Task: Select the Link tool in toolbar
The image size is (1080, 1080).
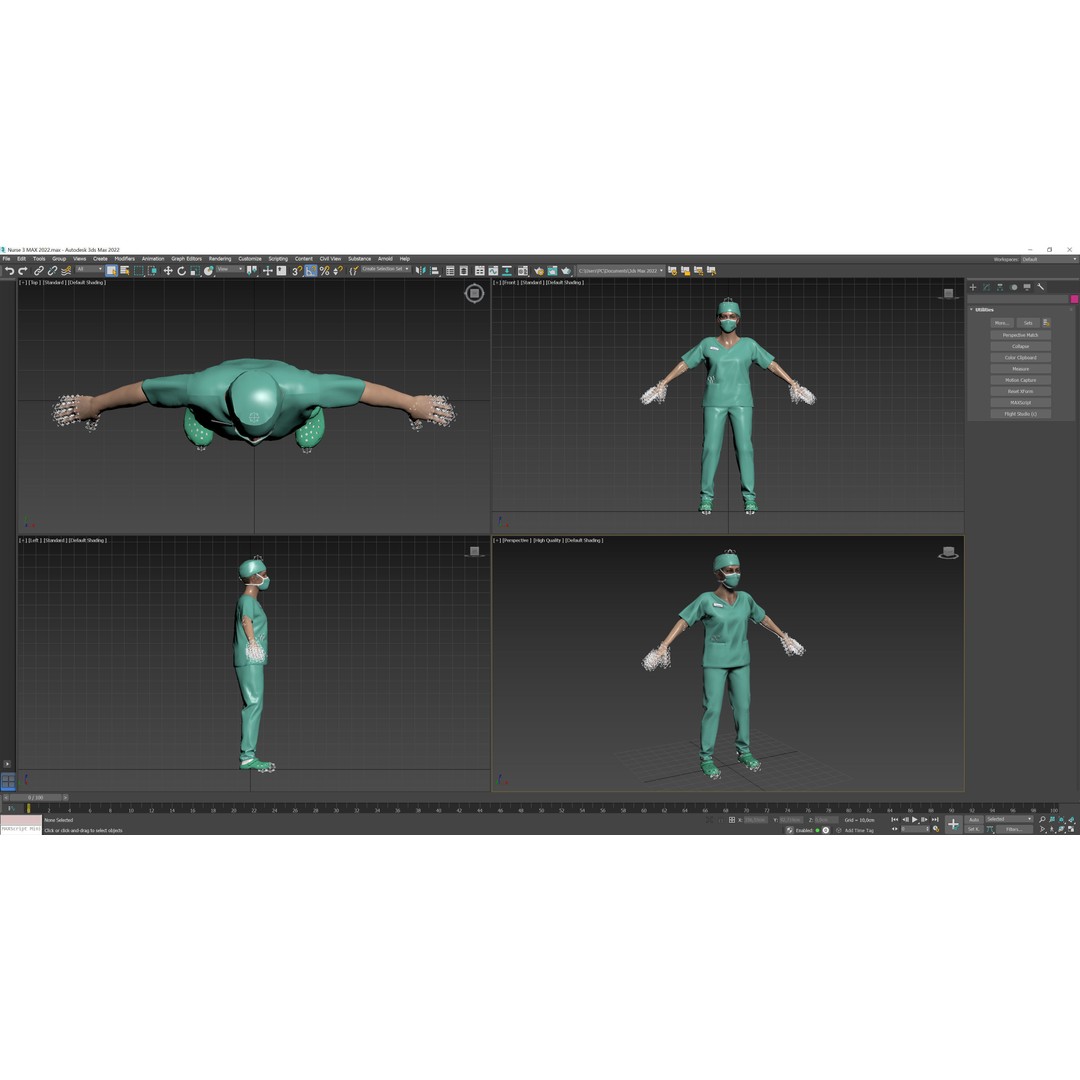Action: 39,271
